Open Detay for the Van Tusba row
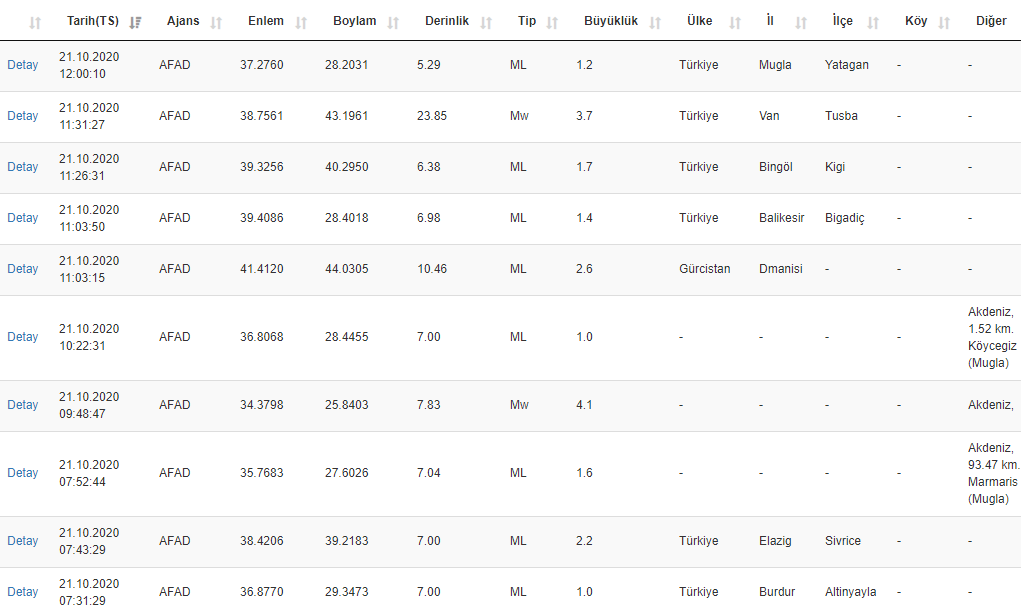1021x613 pixels. click(22, 116)
